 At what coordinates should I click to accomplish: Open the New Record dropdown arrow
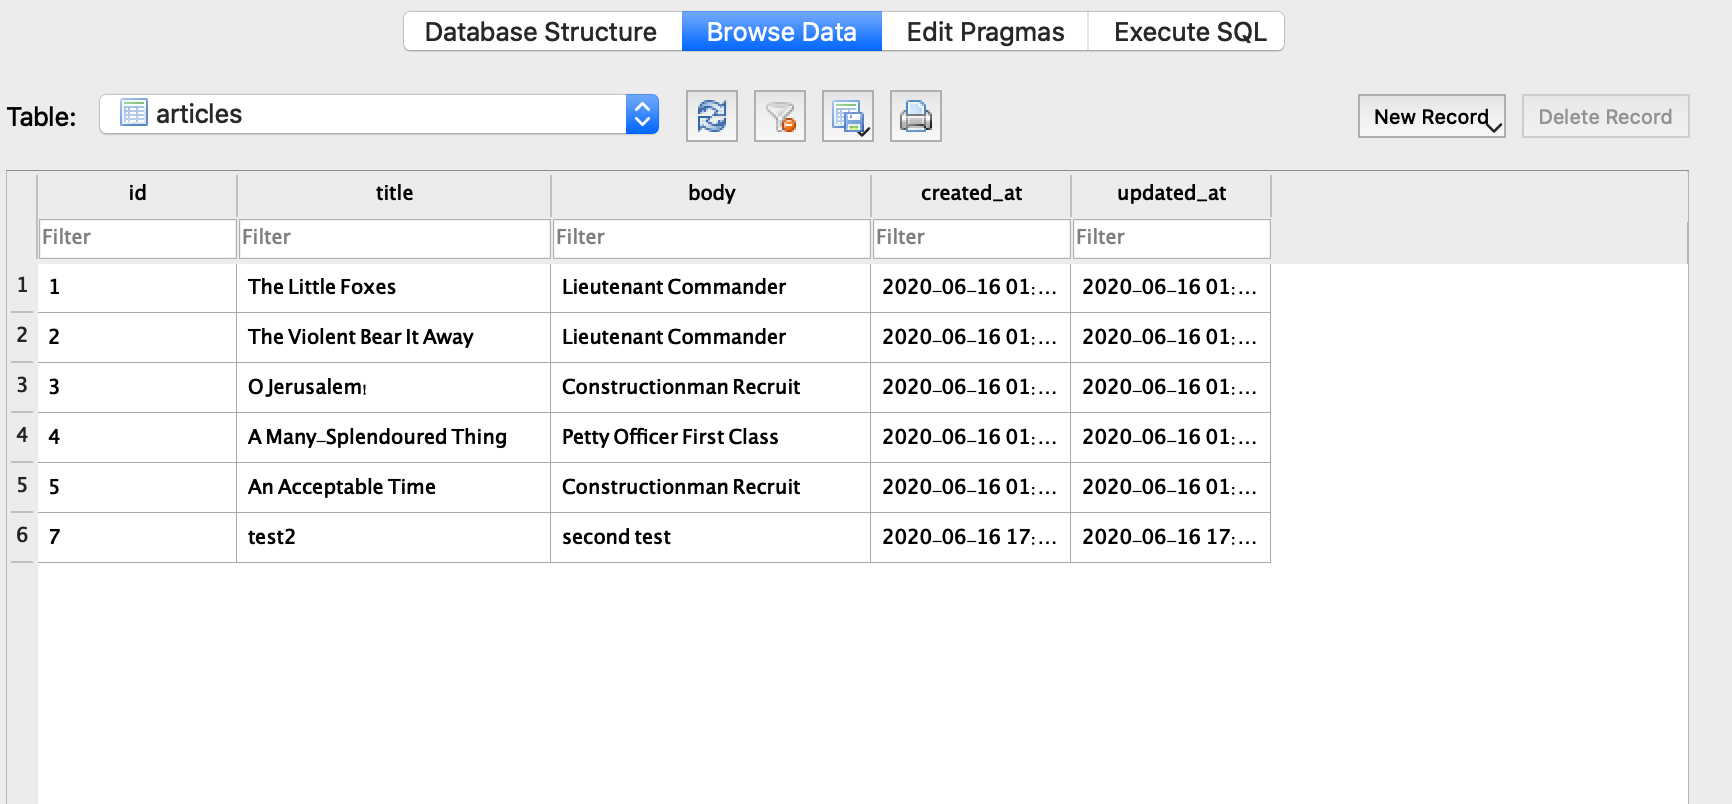click(x=1494, y=126)
